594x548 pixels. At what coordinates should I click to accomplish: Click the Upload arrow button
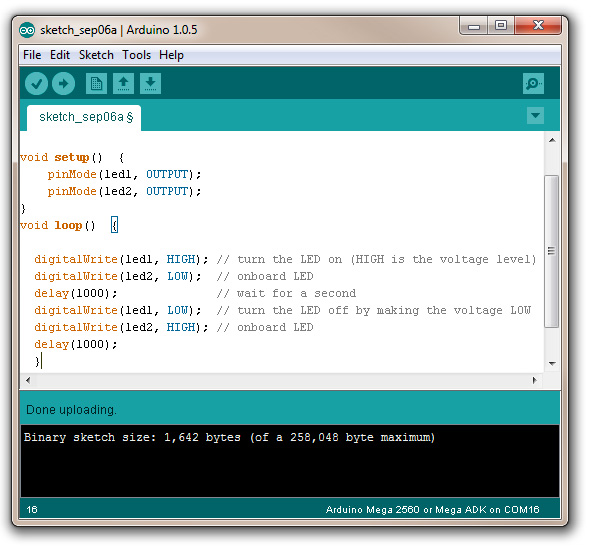63,84
